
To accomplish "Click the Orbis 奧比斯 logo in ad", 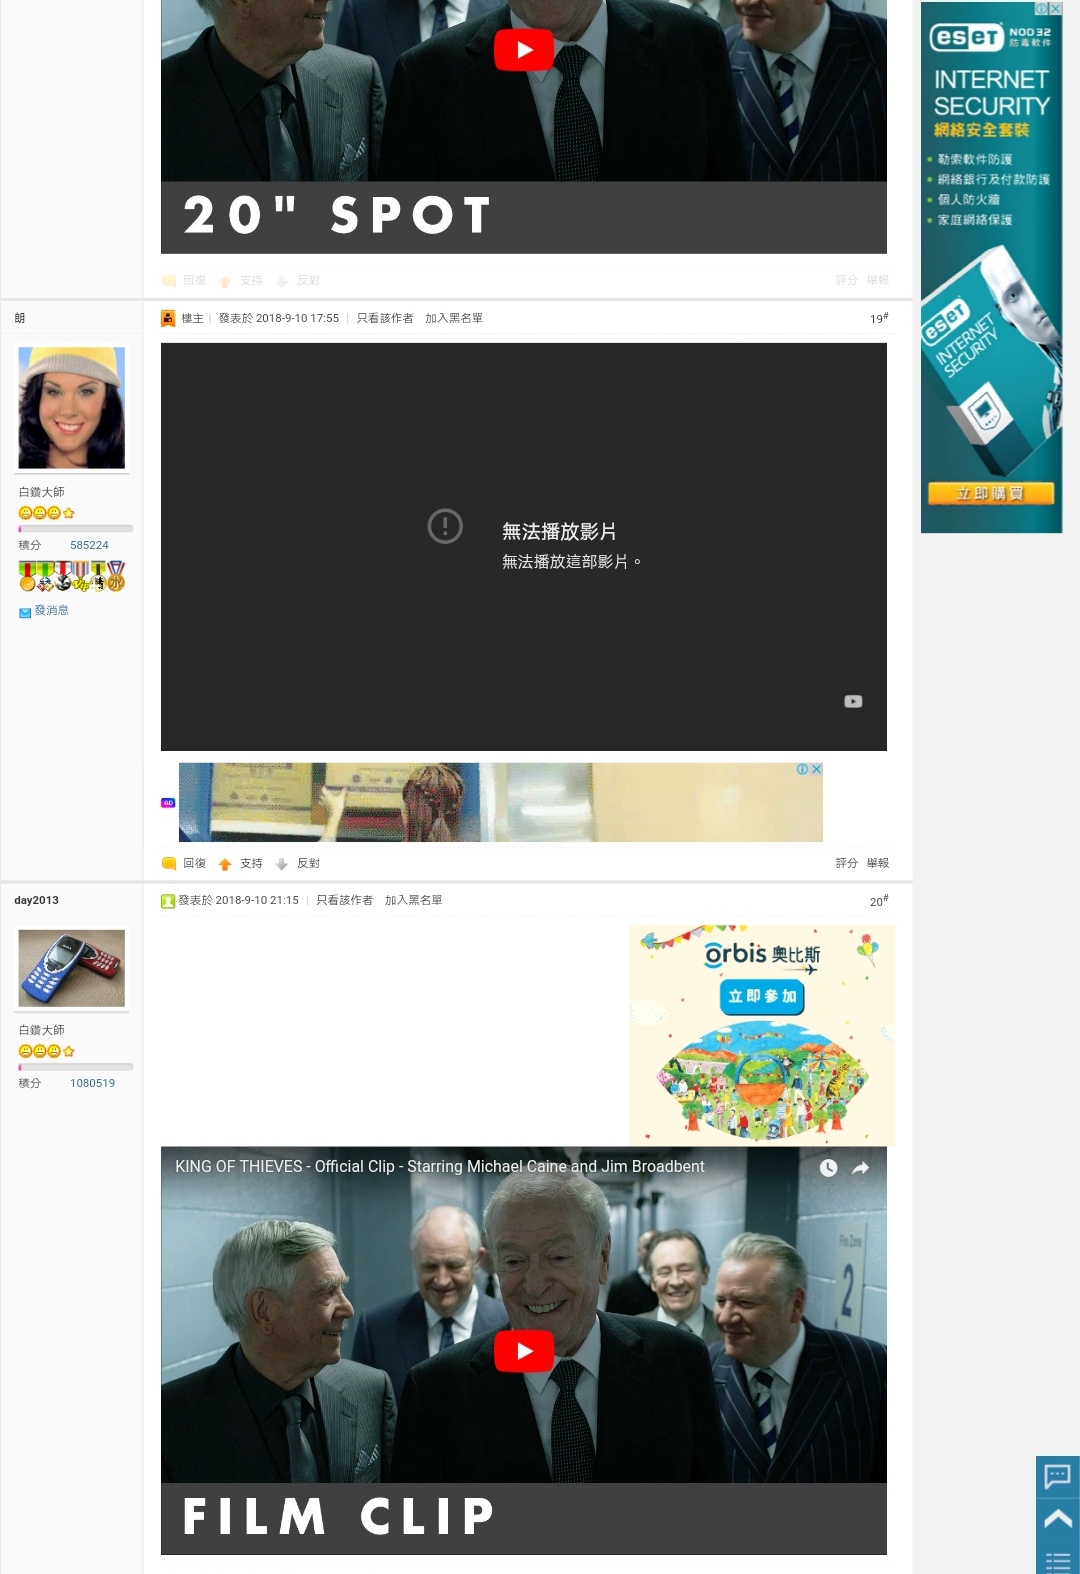I will pos(763,956).
